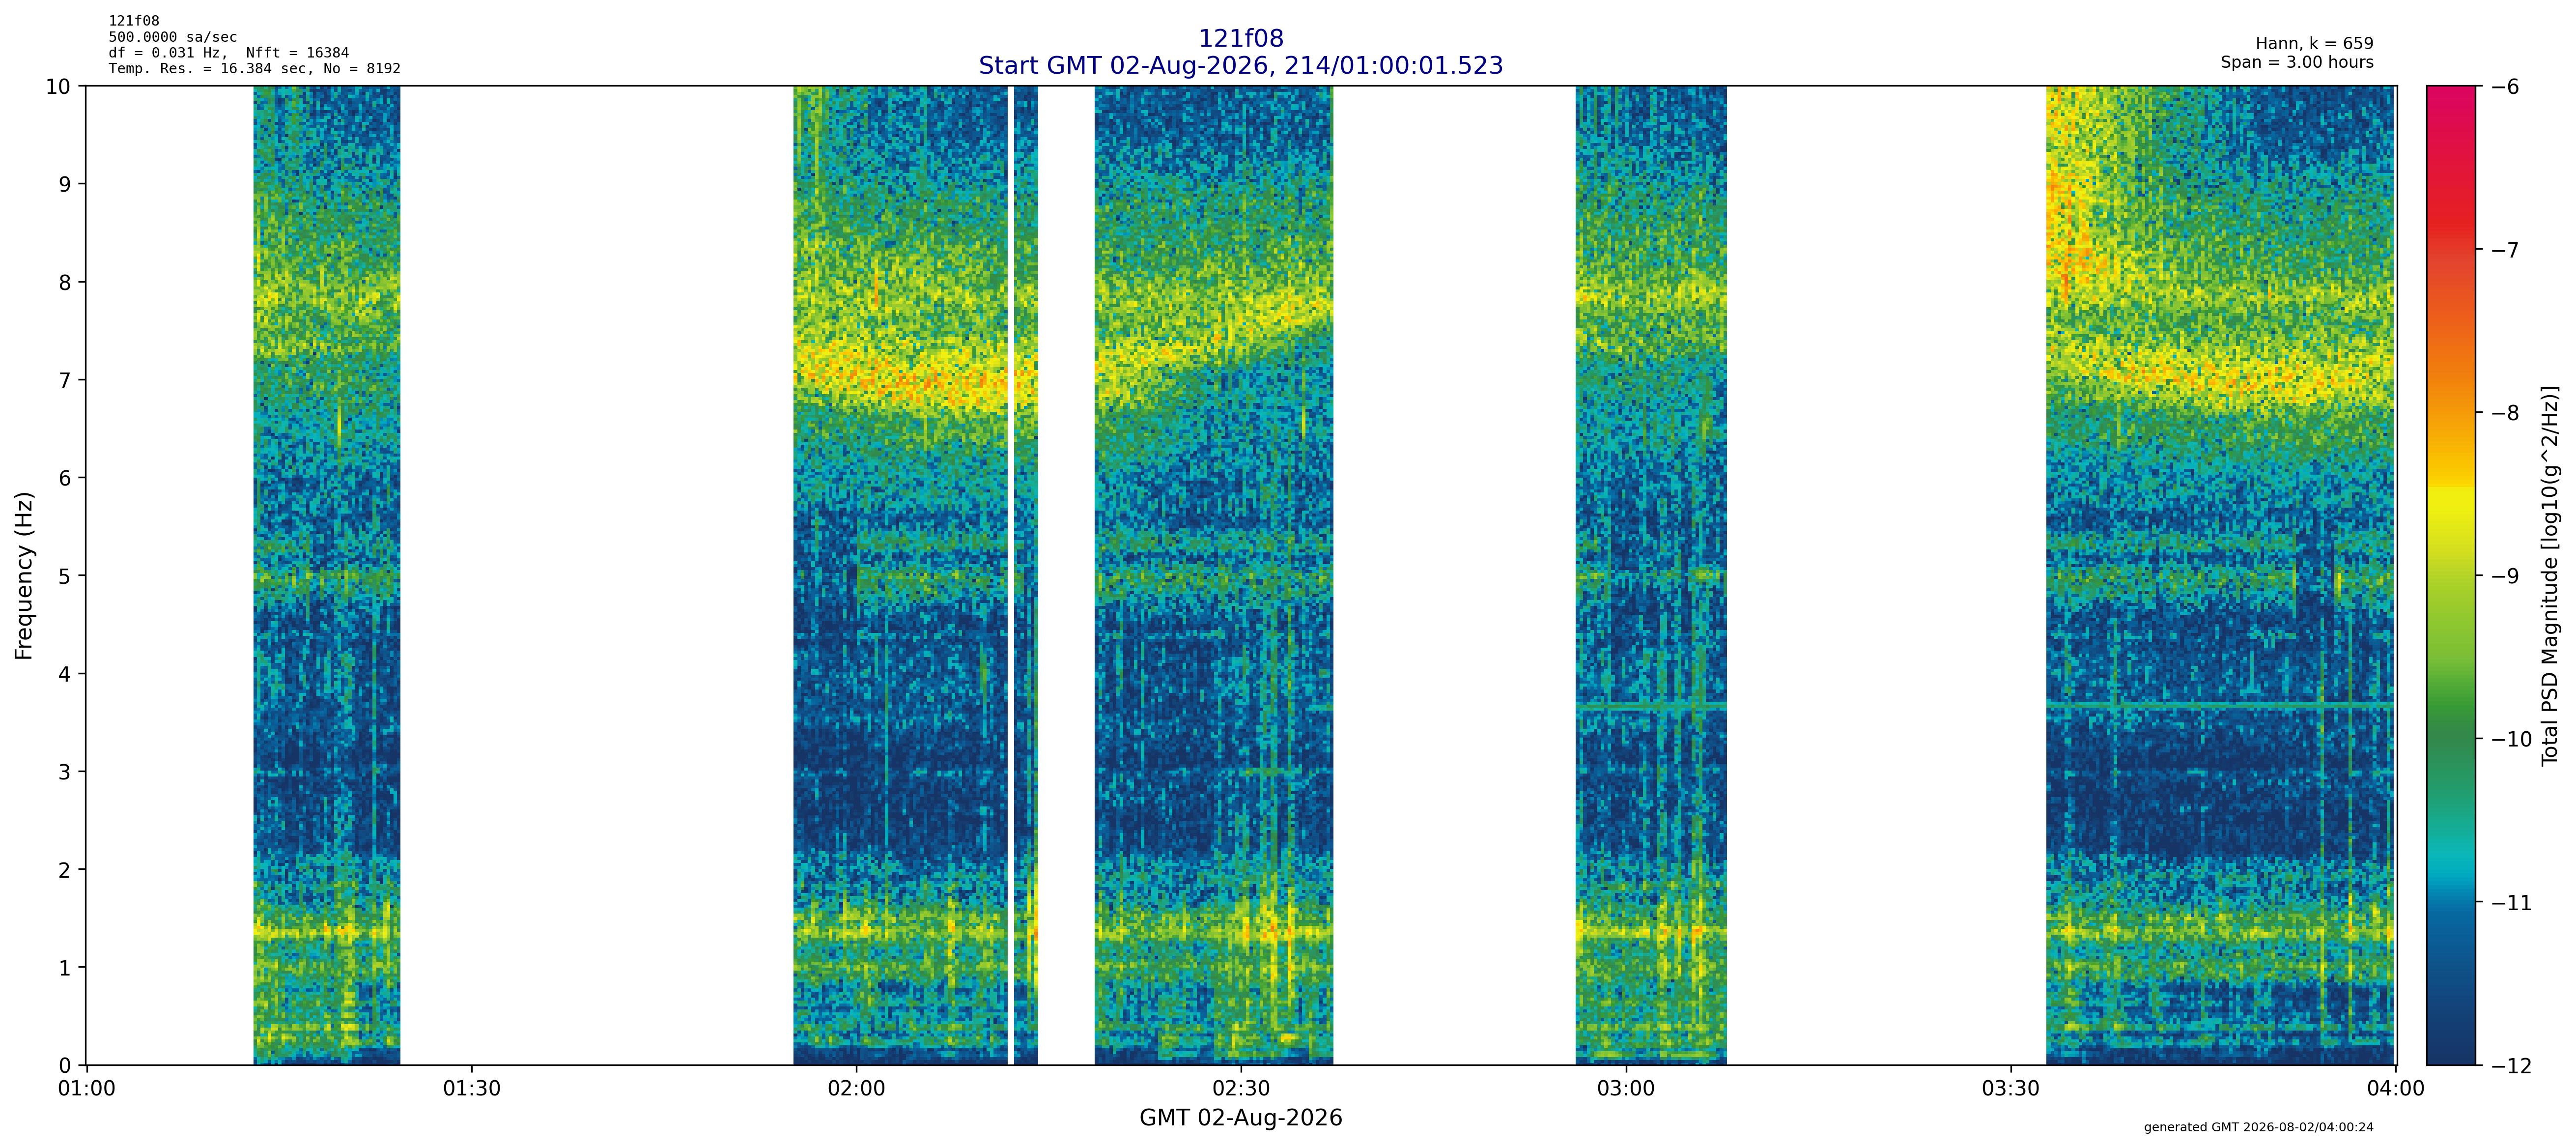2576x1148 pixels.
Task: Click the frequency axis tick label "8"
Action: (x=65, y=283)
